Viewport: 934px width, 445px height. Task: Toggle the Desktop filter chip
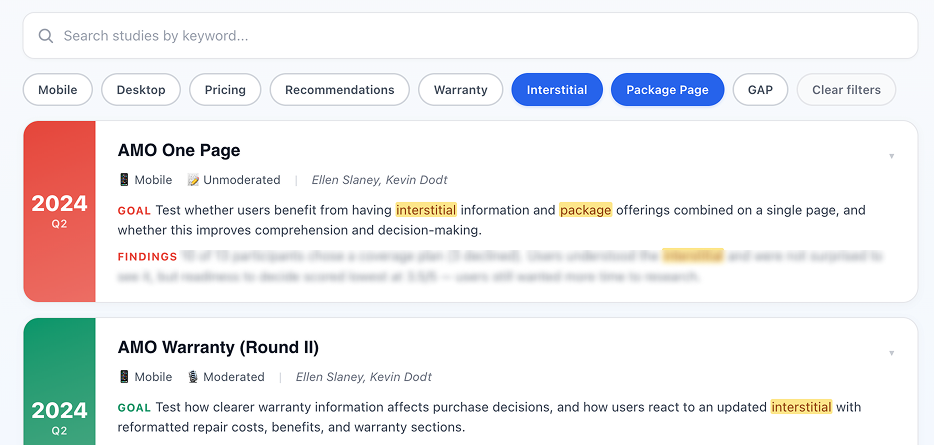[141, 90]
